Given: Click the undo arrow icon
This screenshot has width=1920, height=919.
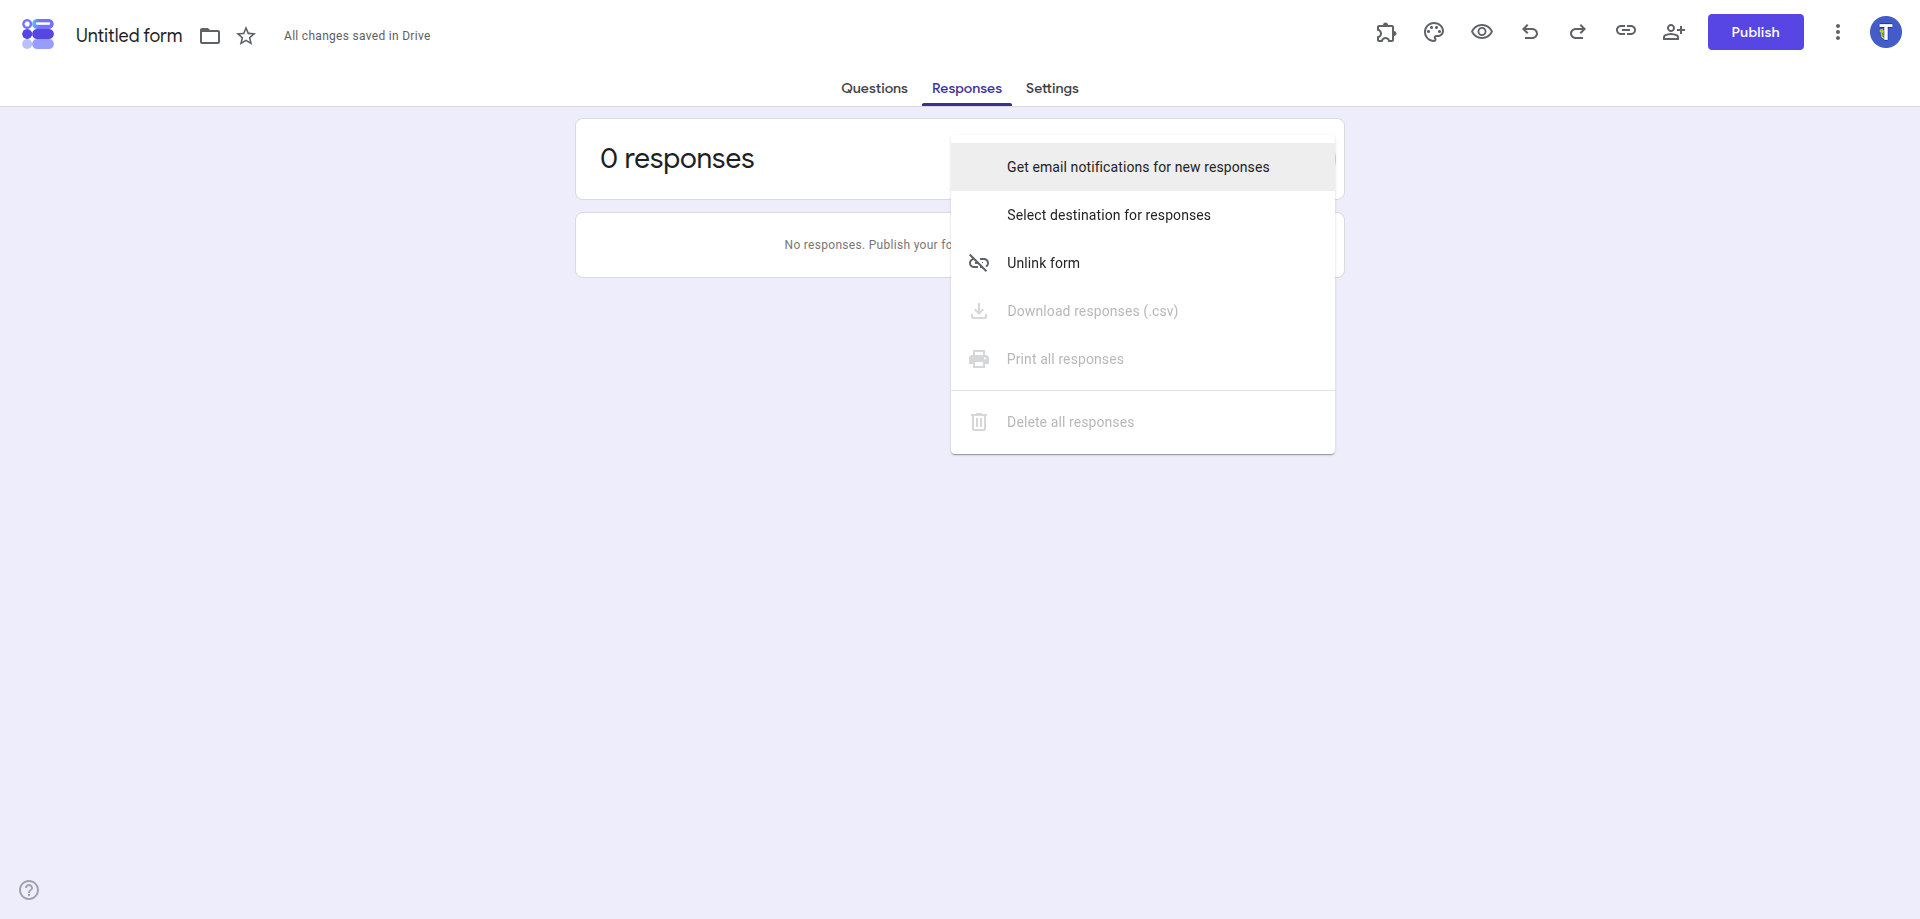Looking at the screenshot, I should pos(1530,32).
